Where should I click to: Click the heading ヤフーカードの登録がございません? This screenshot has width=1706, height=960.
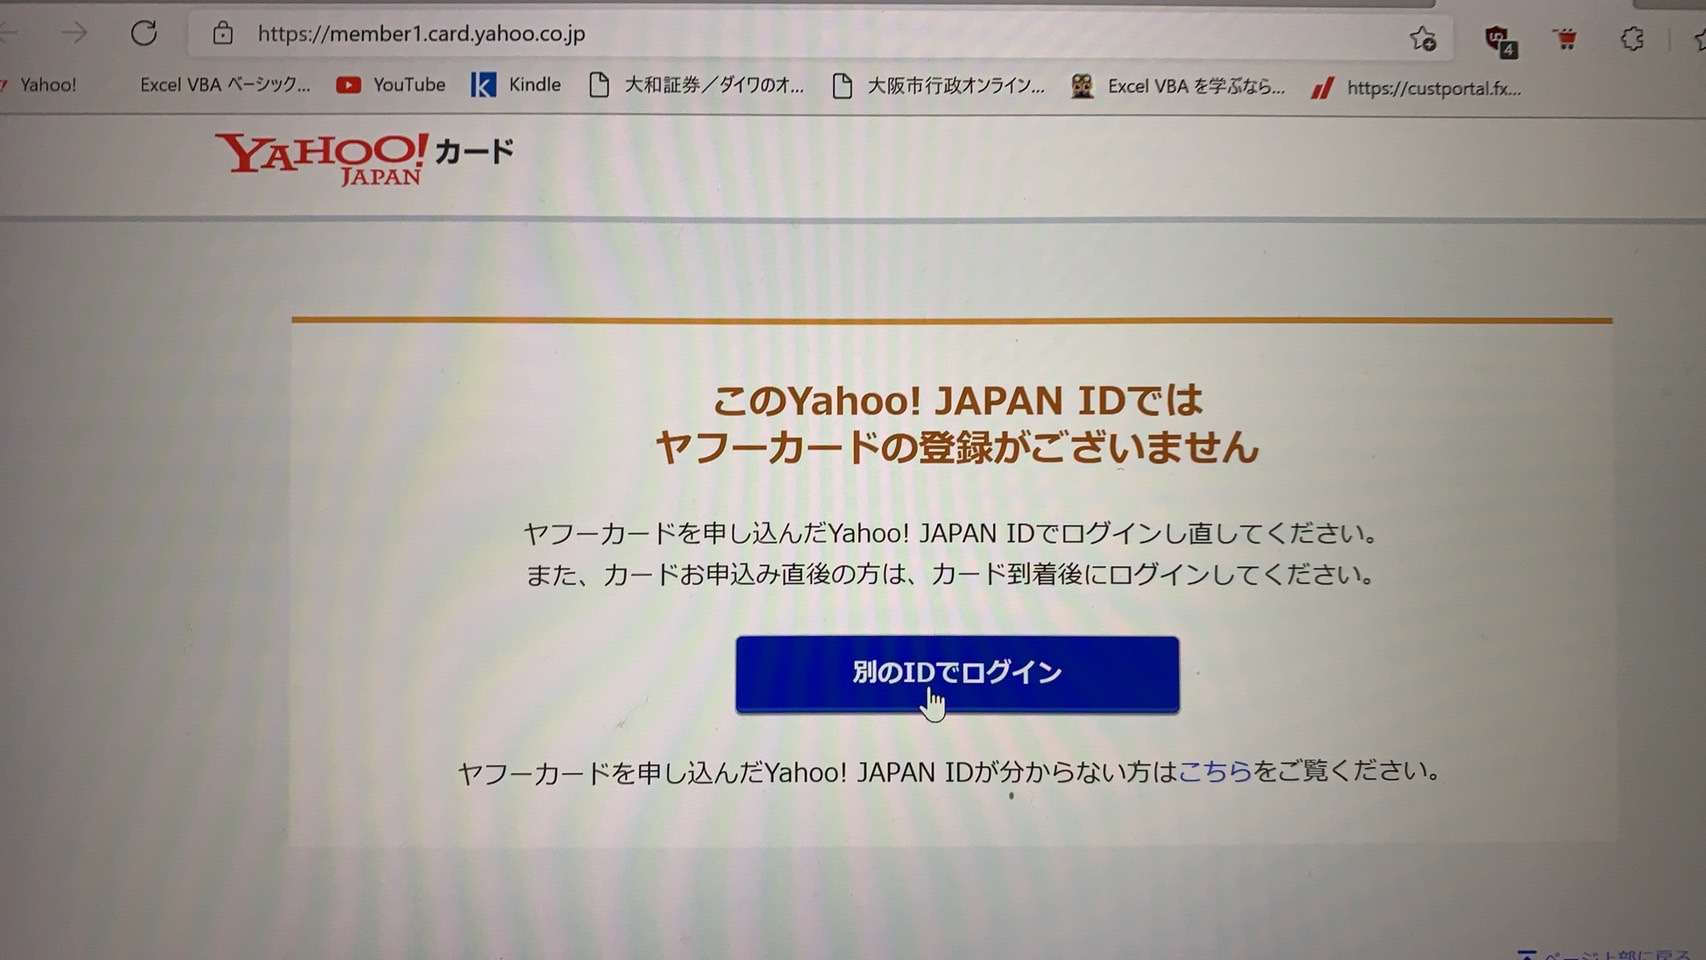pyautogui.click(x=957, y=446)
